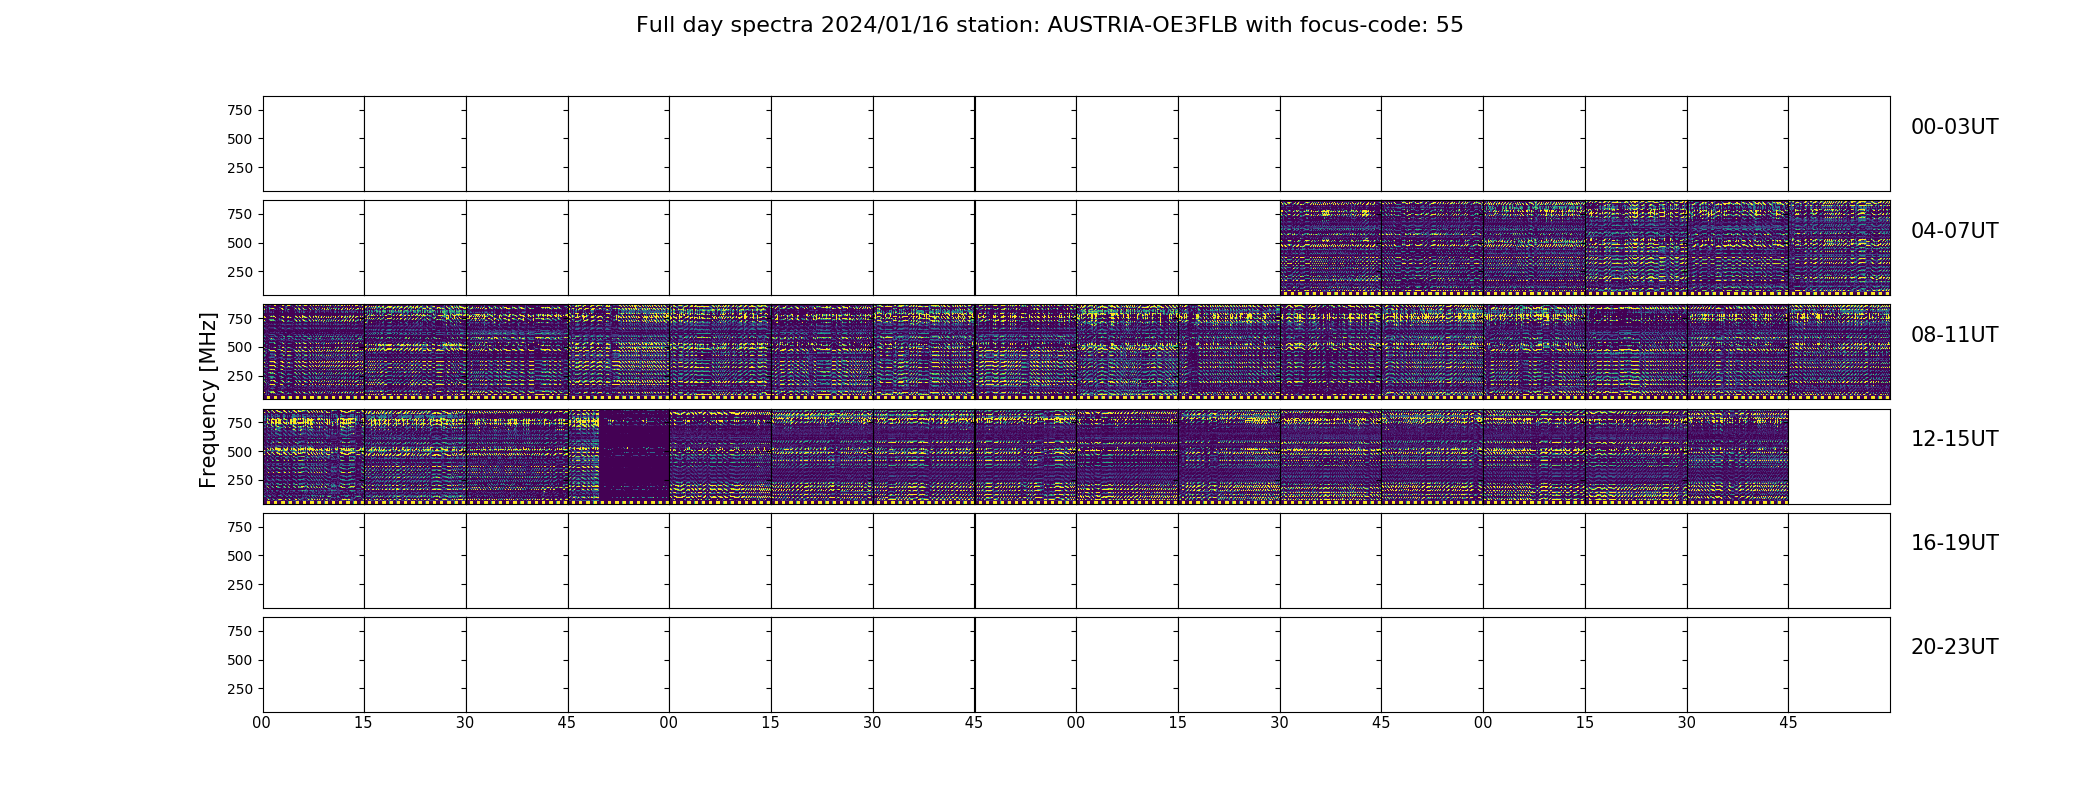Click the 250 tick label of the 12-15UT row
Image resolution: width=2100 pixels, height=800 pixels.
240,480
